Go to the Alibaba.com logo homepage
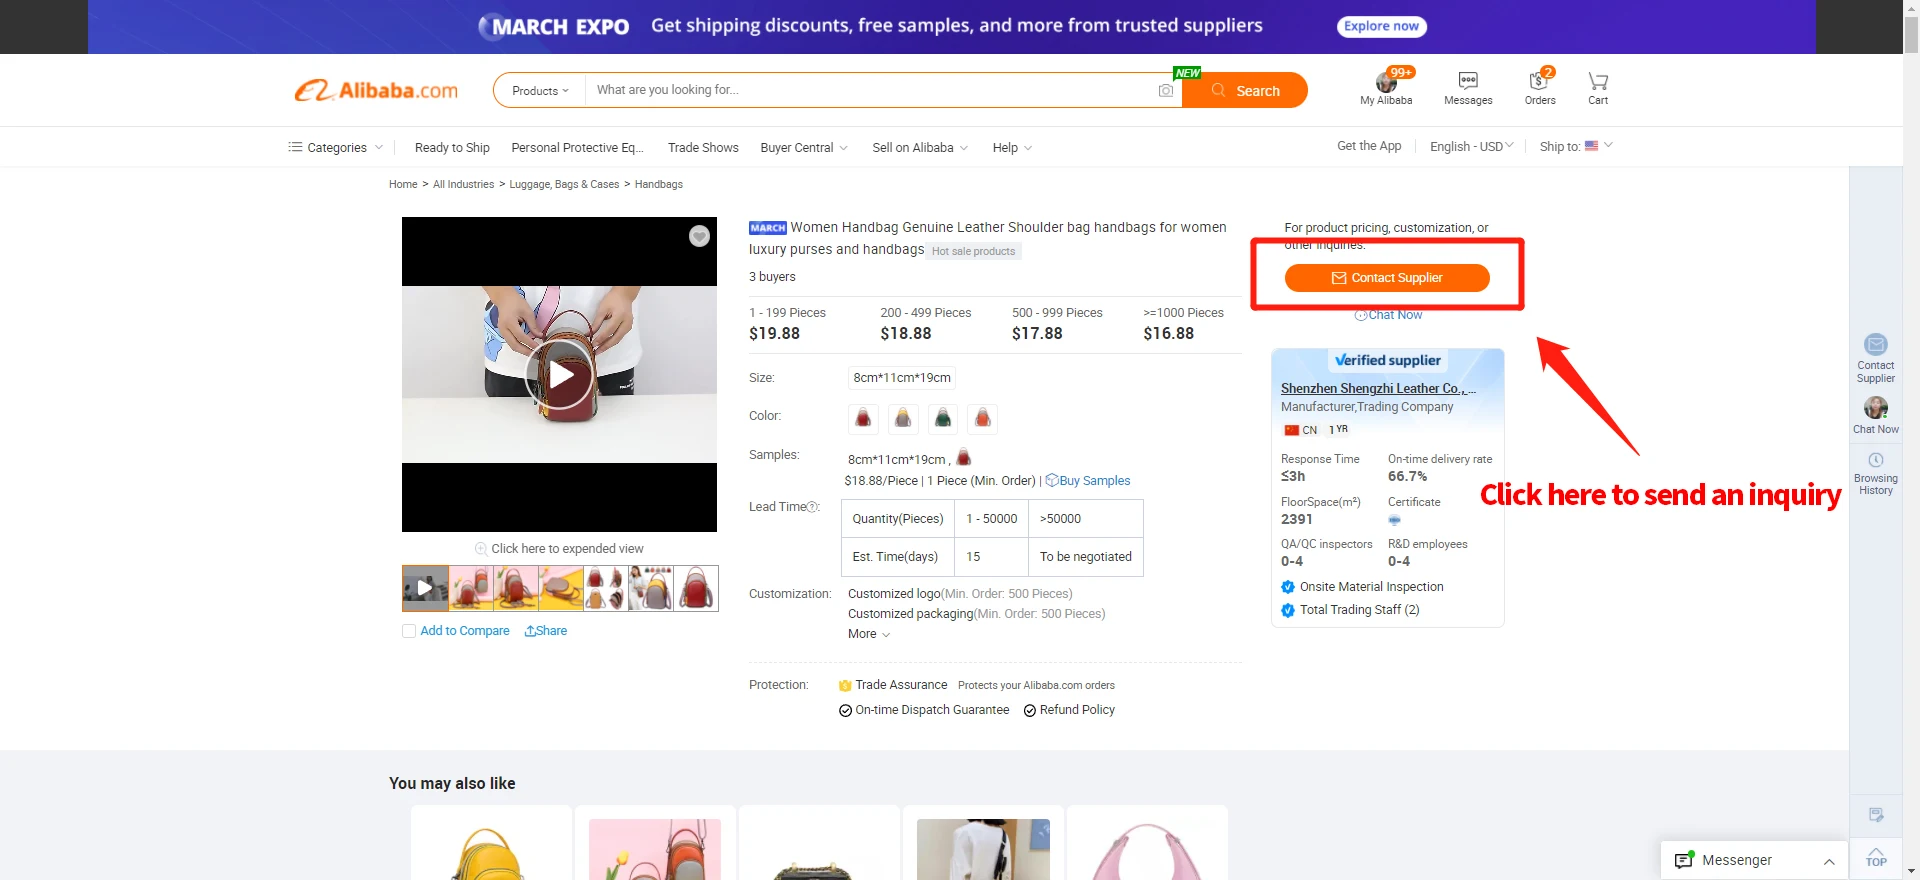The width and height of the screenshot is (1920, 880). pos(376,90)
